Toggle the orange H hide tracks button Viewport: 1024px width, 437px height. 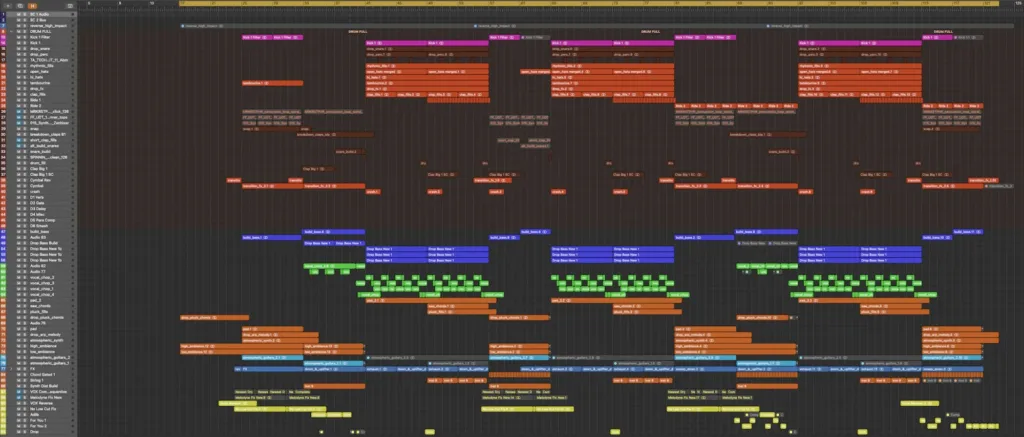point(32,5)
